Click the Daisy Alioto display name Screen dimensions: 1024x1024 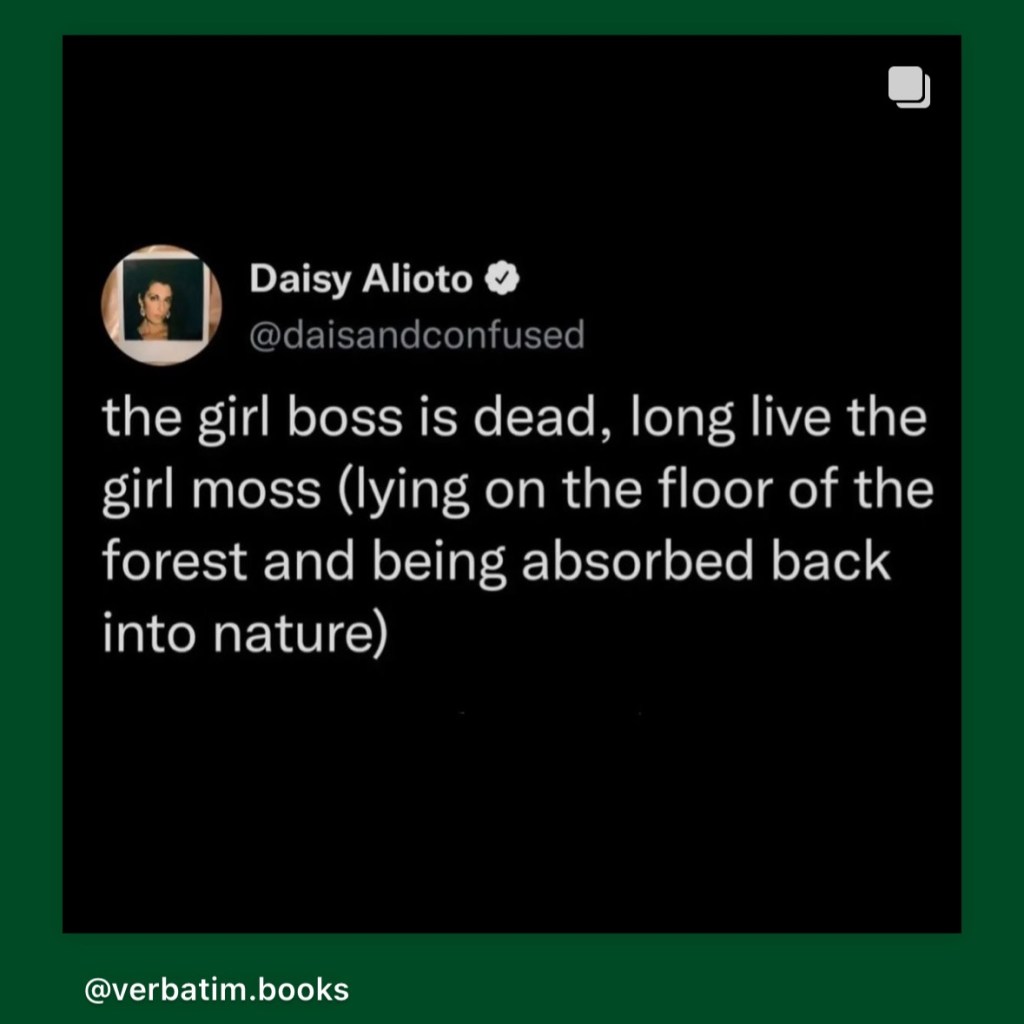point(360,280)
